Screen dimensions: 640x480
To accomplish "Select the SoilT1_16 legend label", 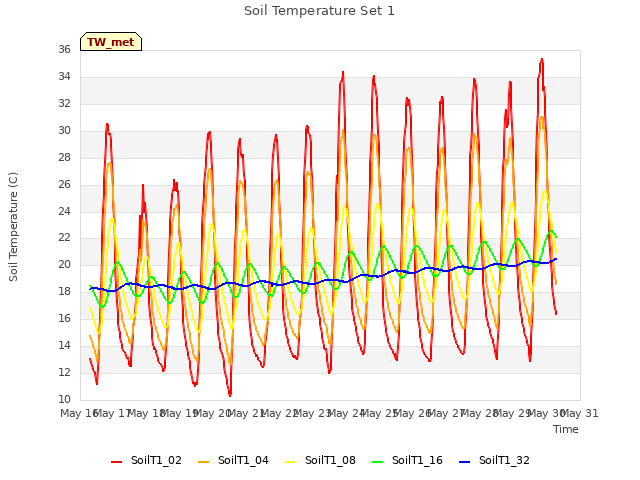I will pyautogui.click(x=417, y=460).
